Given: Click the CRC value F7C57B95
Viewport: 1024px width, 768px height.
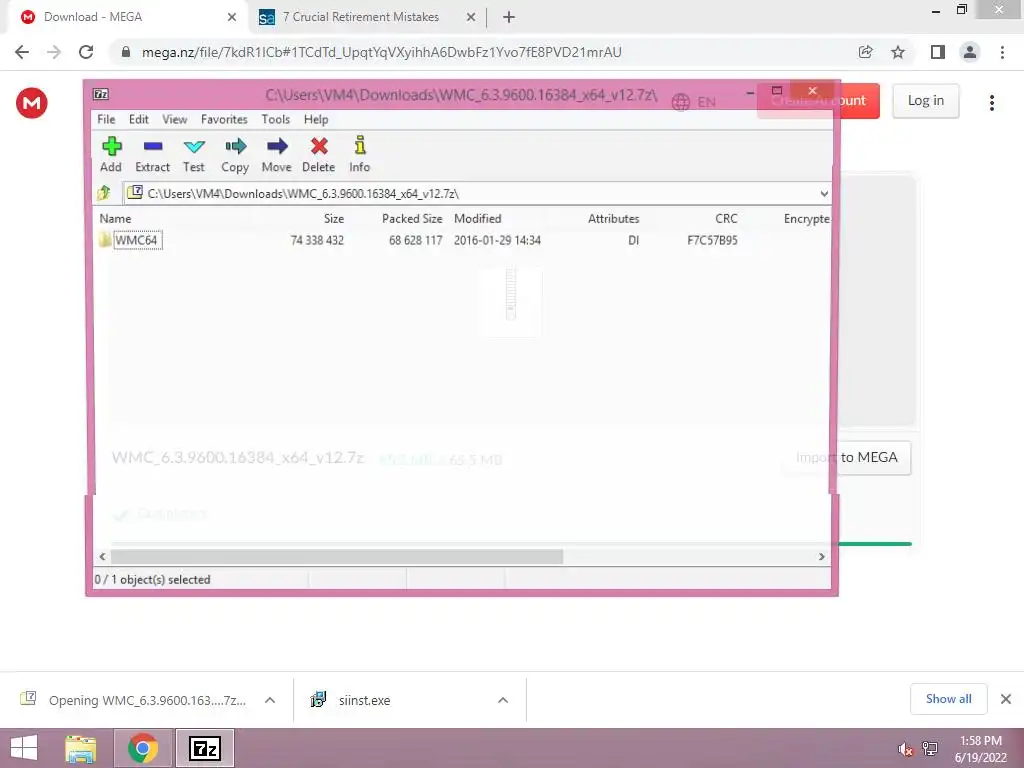Looking at the screenshot, I should click(712, 240).
